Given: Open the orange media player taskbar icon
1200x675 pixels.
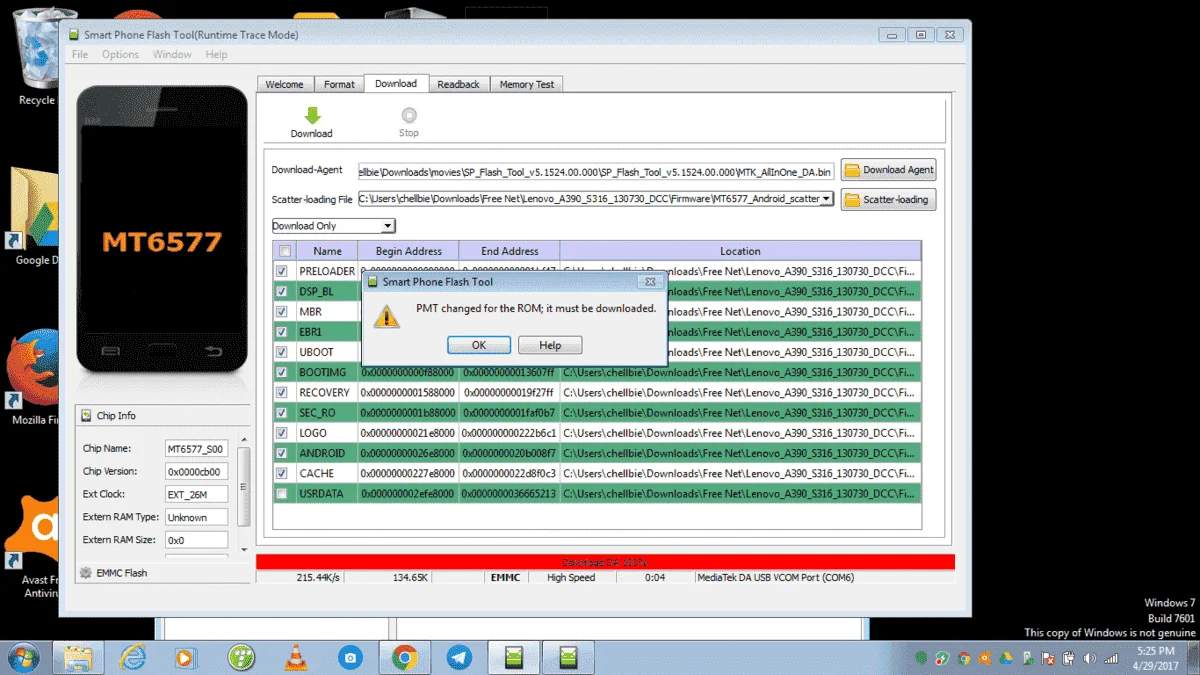Looking at the screenshot, I should [185, 657].
